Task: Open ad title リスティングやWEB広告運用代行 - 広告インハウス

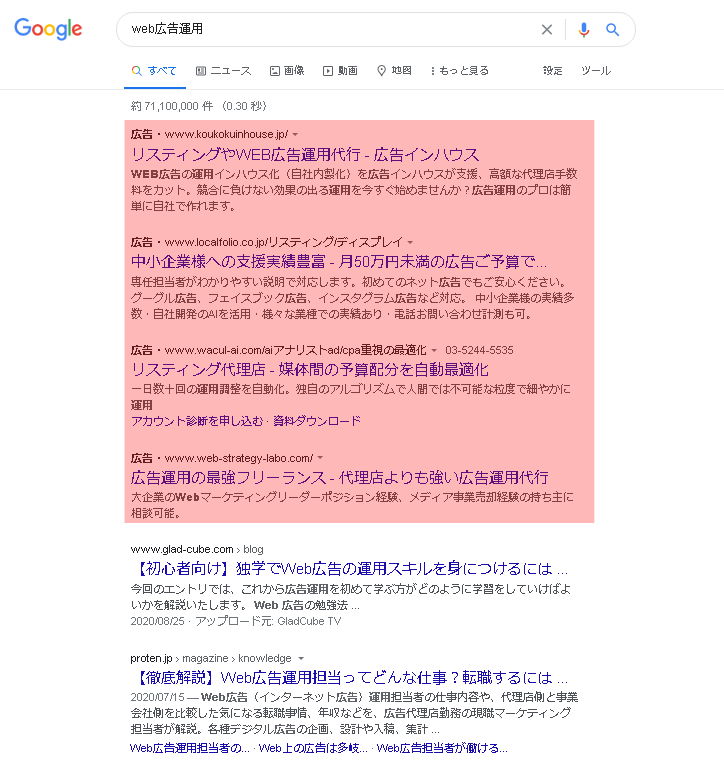Action: click(x=305, y=155)
